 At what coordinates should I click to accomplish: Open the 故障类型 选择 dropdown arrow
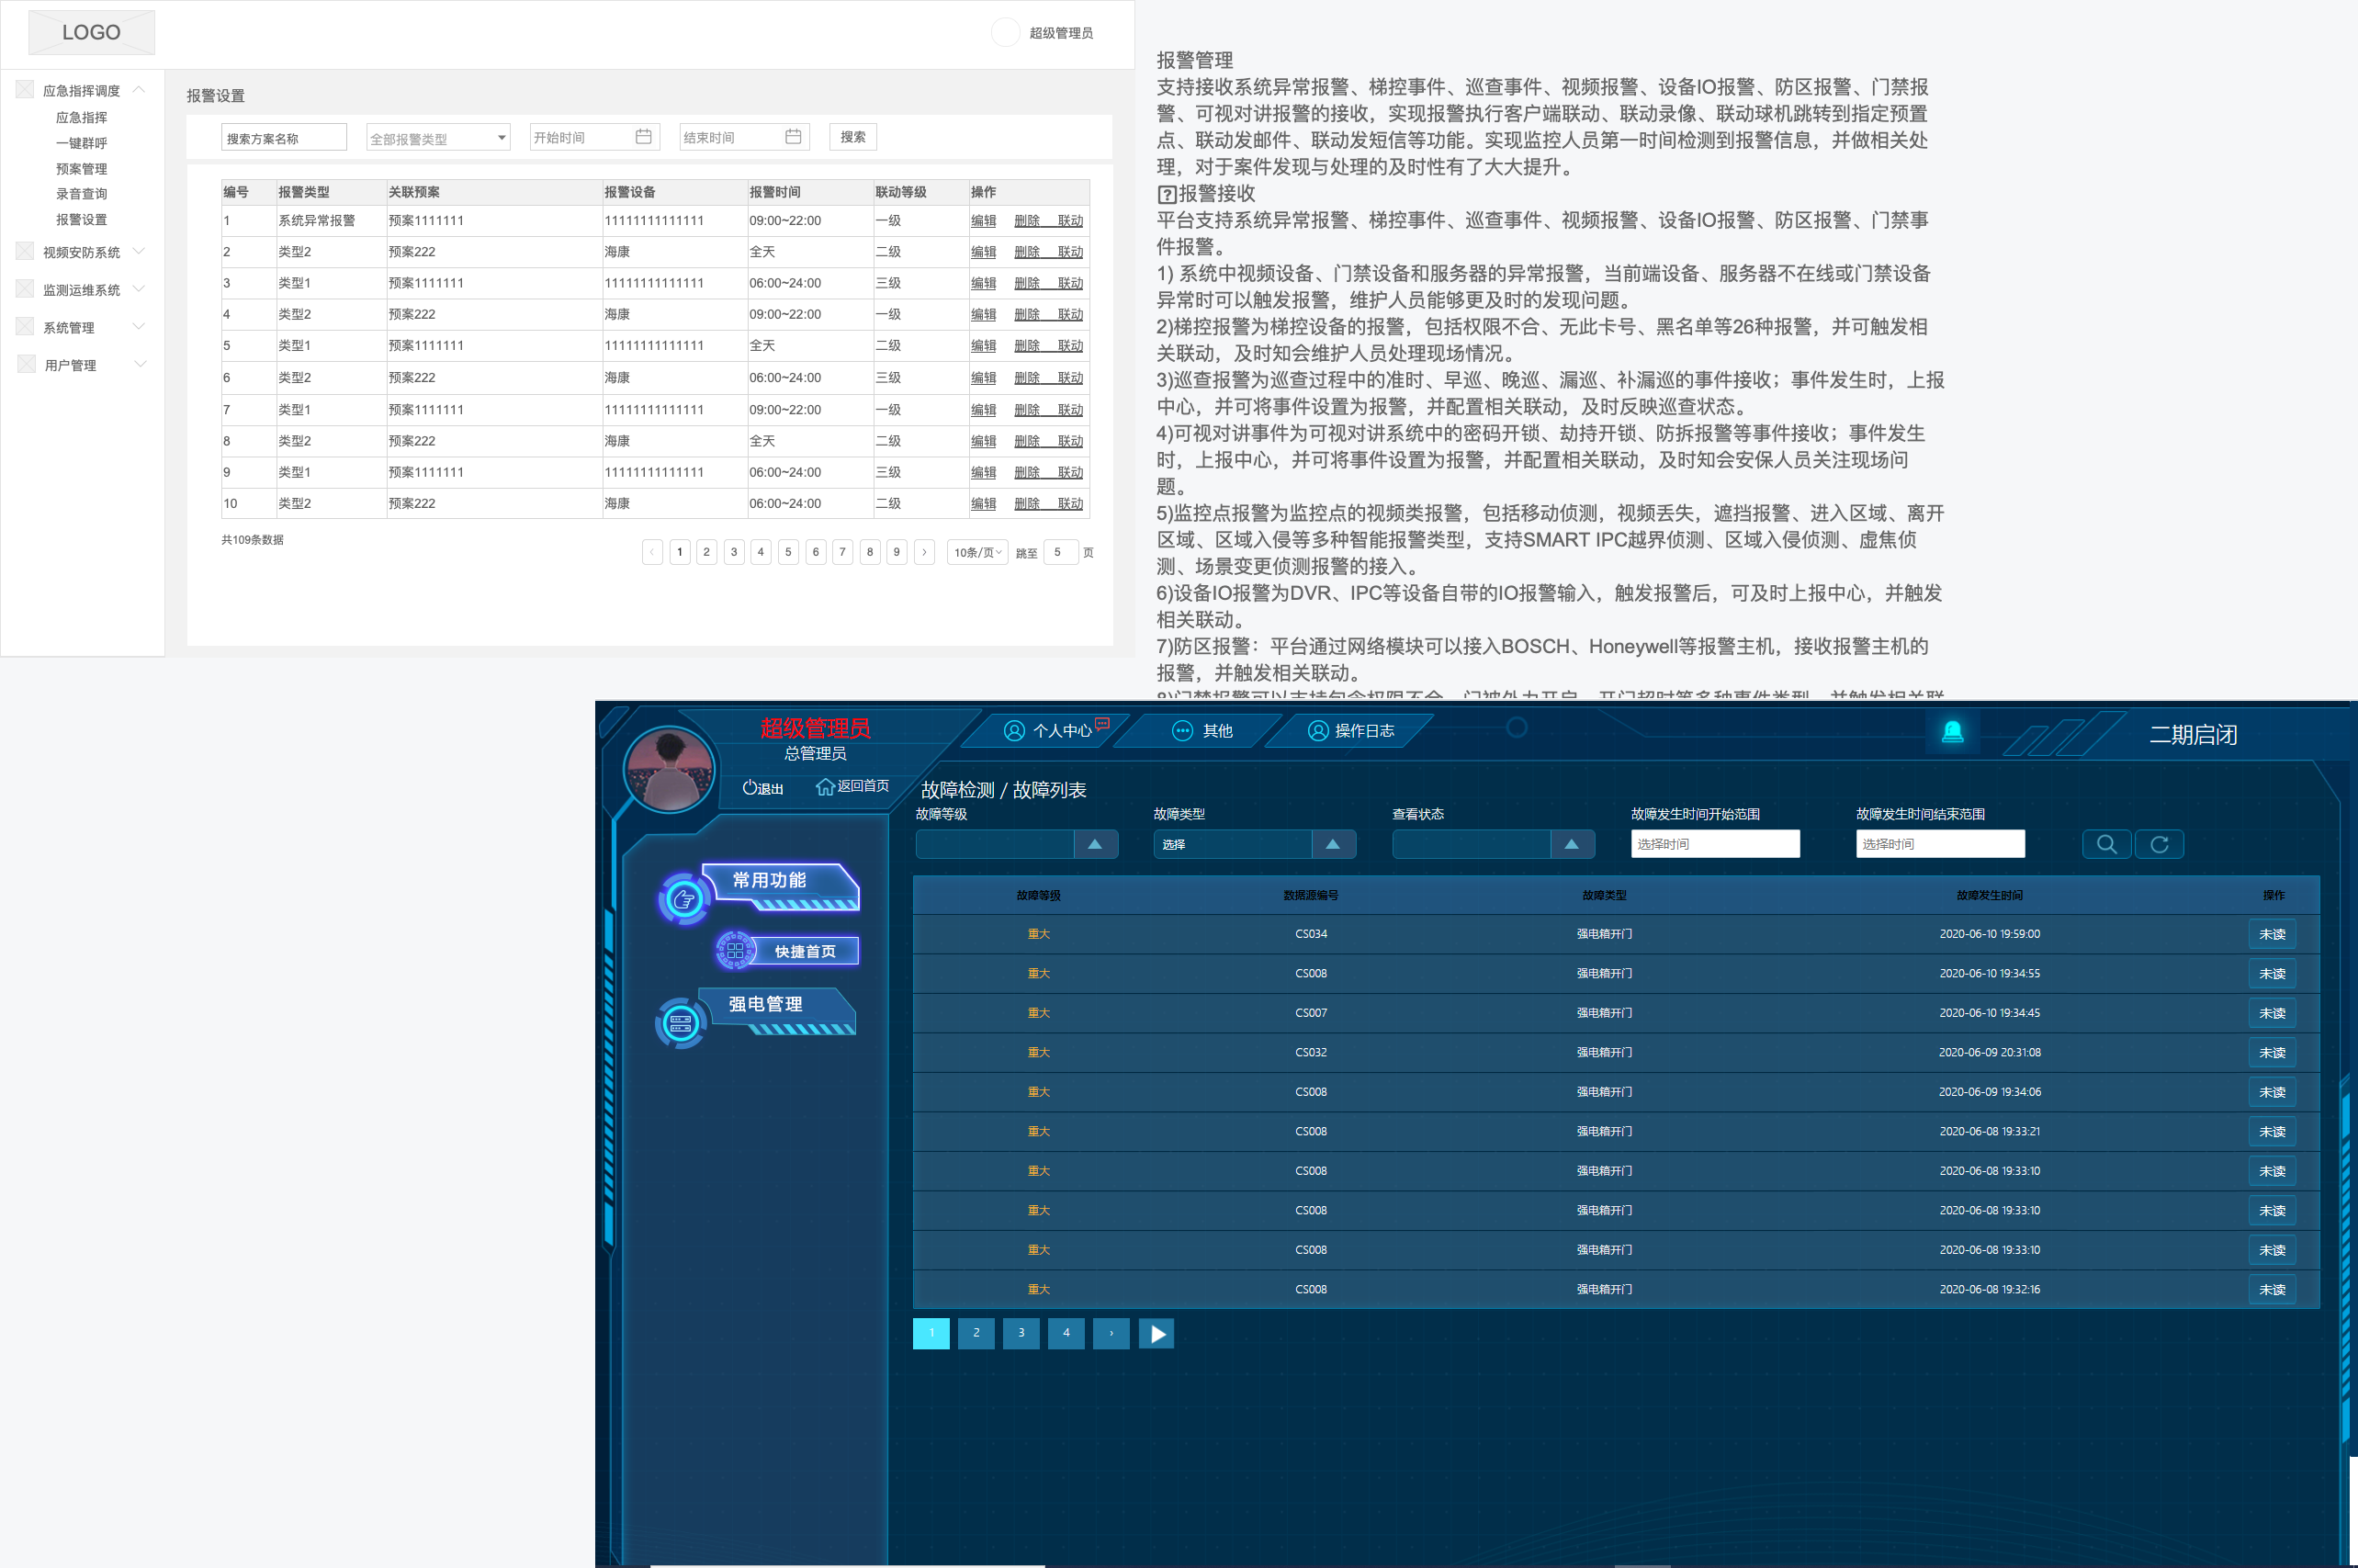coord(1333,844)
